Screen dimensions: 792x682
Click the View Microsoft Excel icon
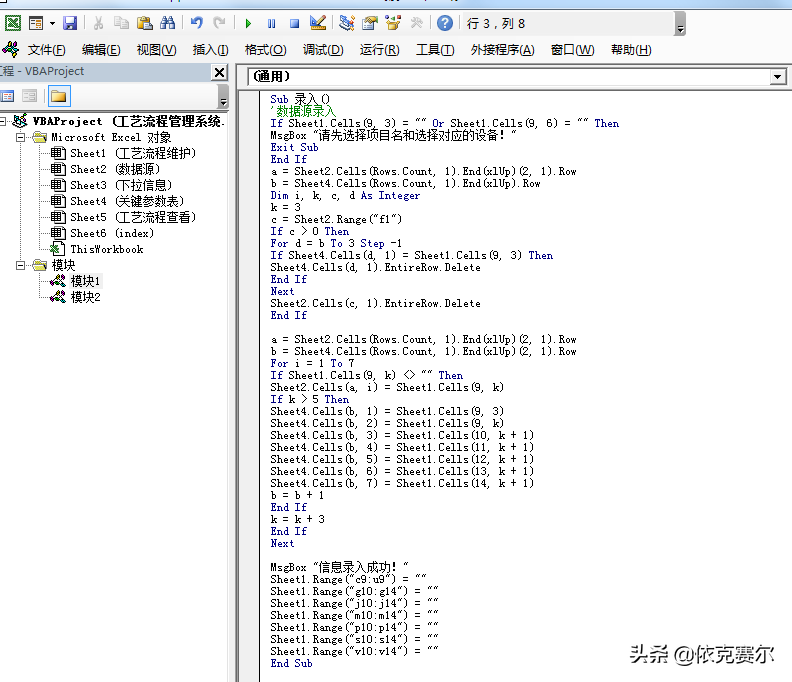(x=13, y=23)
